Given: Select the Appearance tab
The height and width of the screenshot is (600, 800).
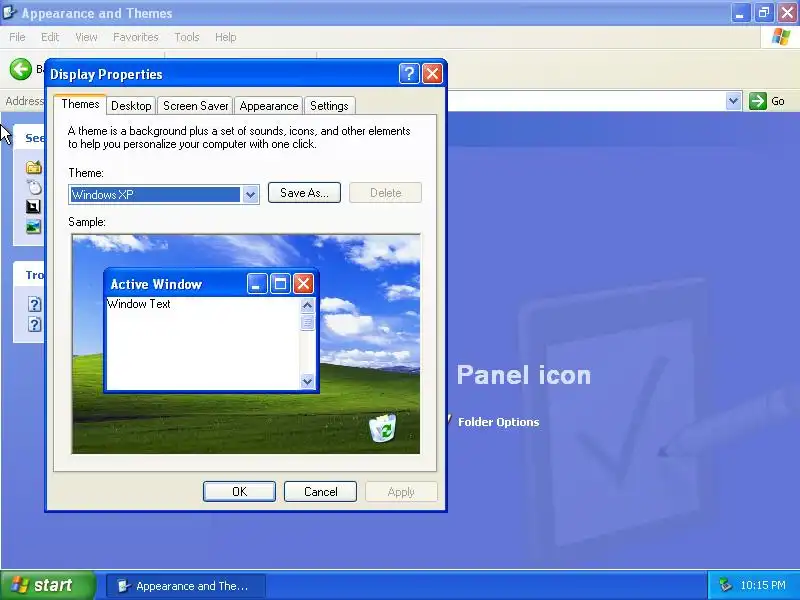Looking at the screenshot, I should click(x=269, y=106).
